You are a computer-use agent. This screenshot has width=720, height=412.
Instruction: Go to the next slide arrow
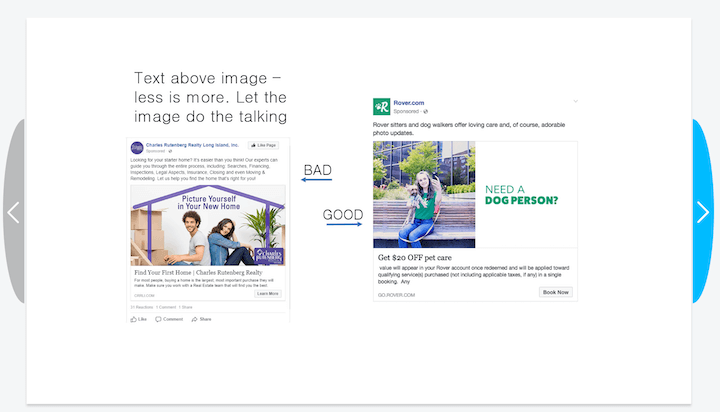702,212
